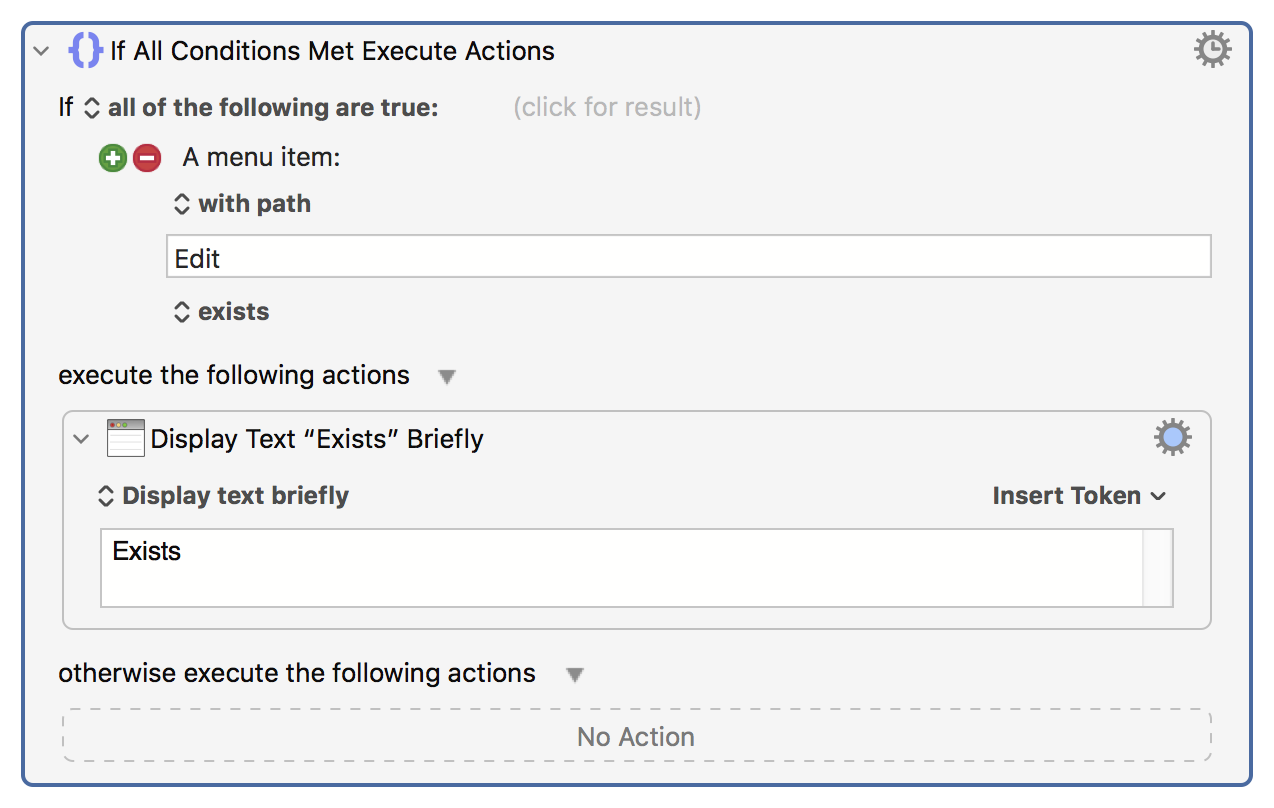Viewport: 1274px width, 808px height.
Task: Open the 'Display text briefly' popup menu
Action: pos(223,496)
